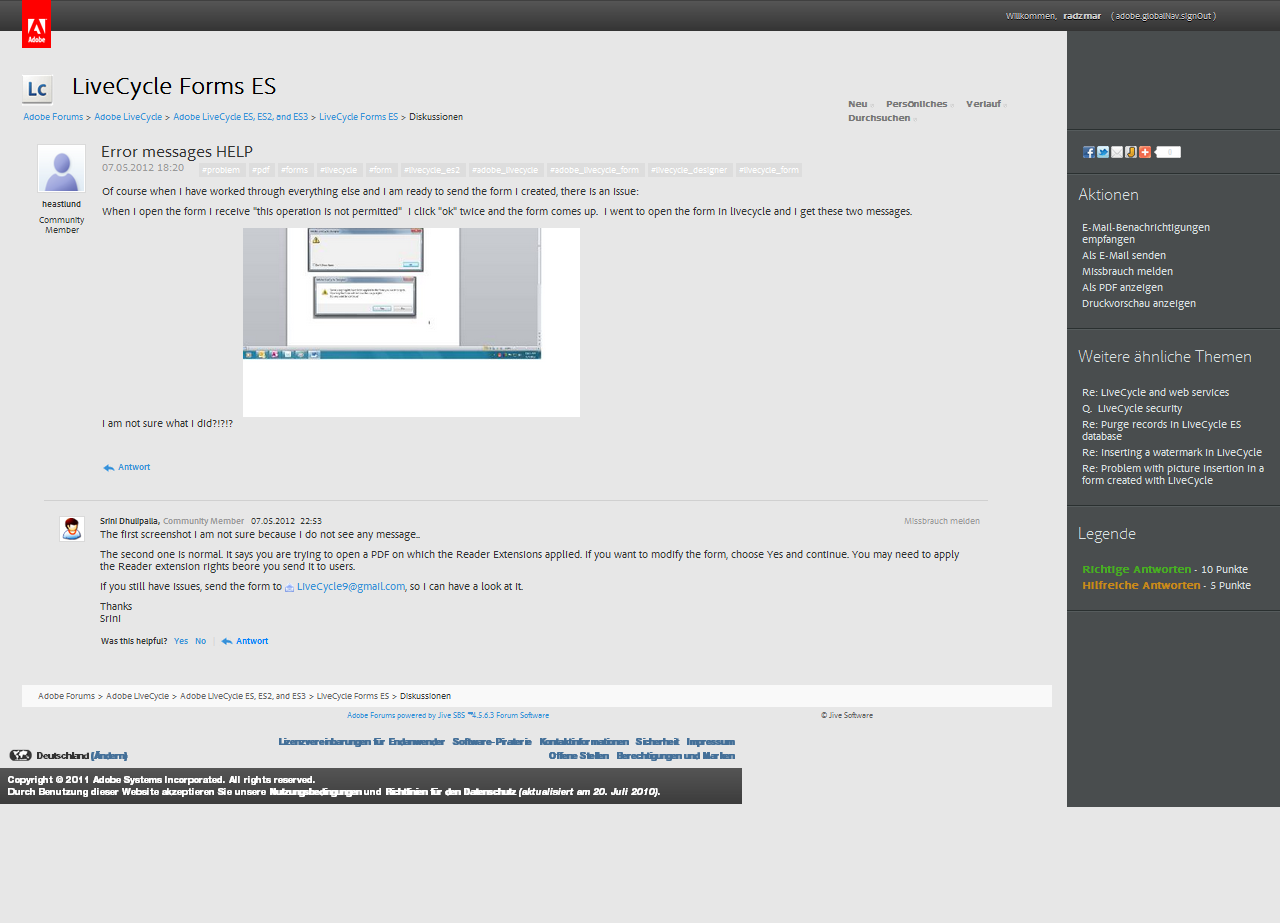Click the #livecycle tag
This screenshot has width=1280, height=923.
click(339, 170)
